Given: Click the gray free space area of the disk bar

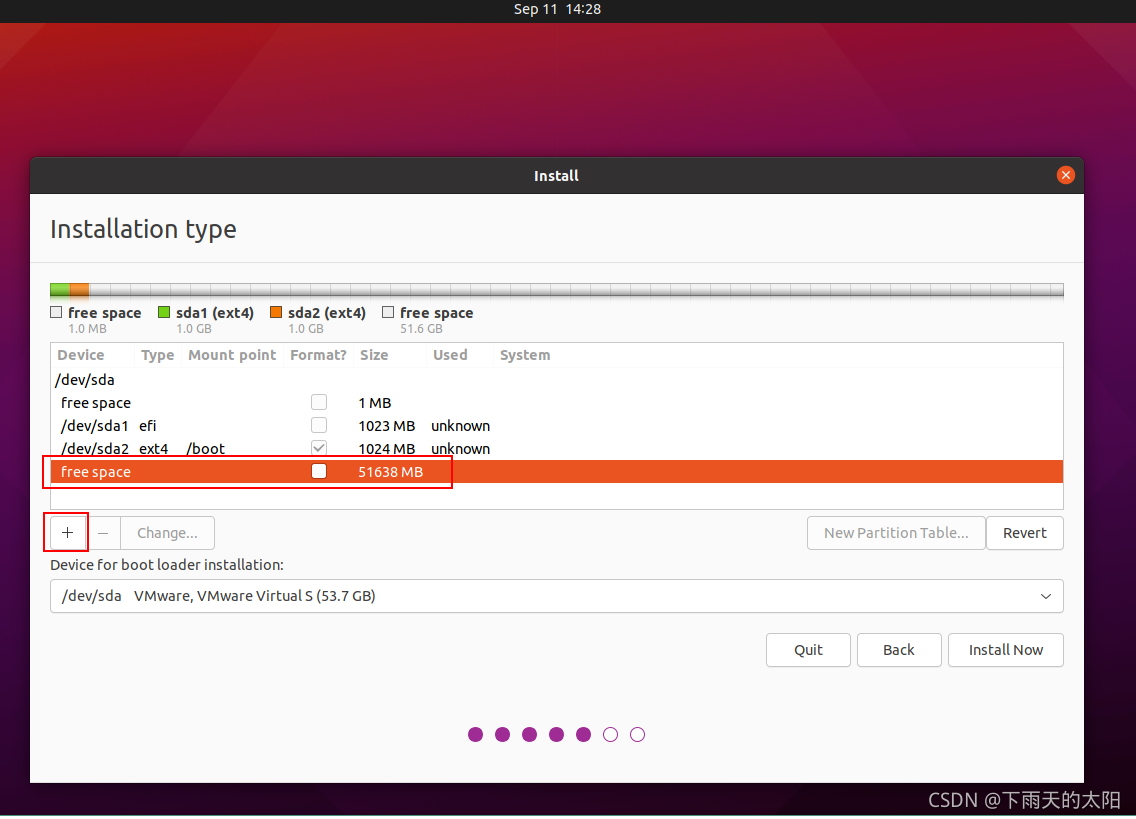Looking at the screenshot, I should click(576, 291).
